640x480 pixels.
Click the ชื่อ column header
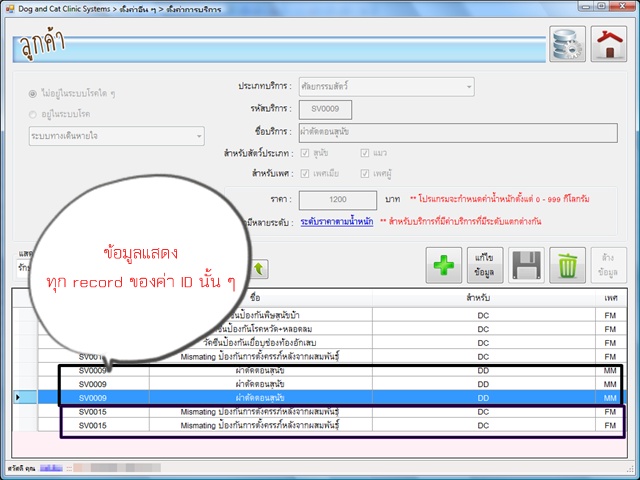point(255,298)
